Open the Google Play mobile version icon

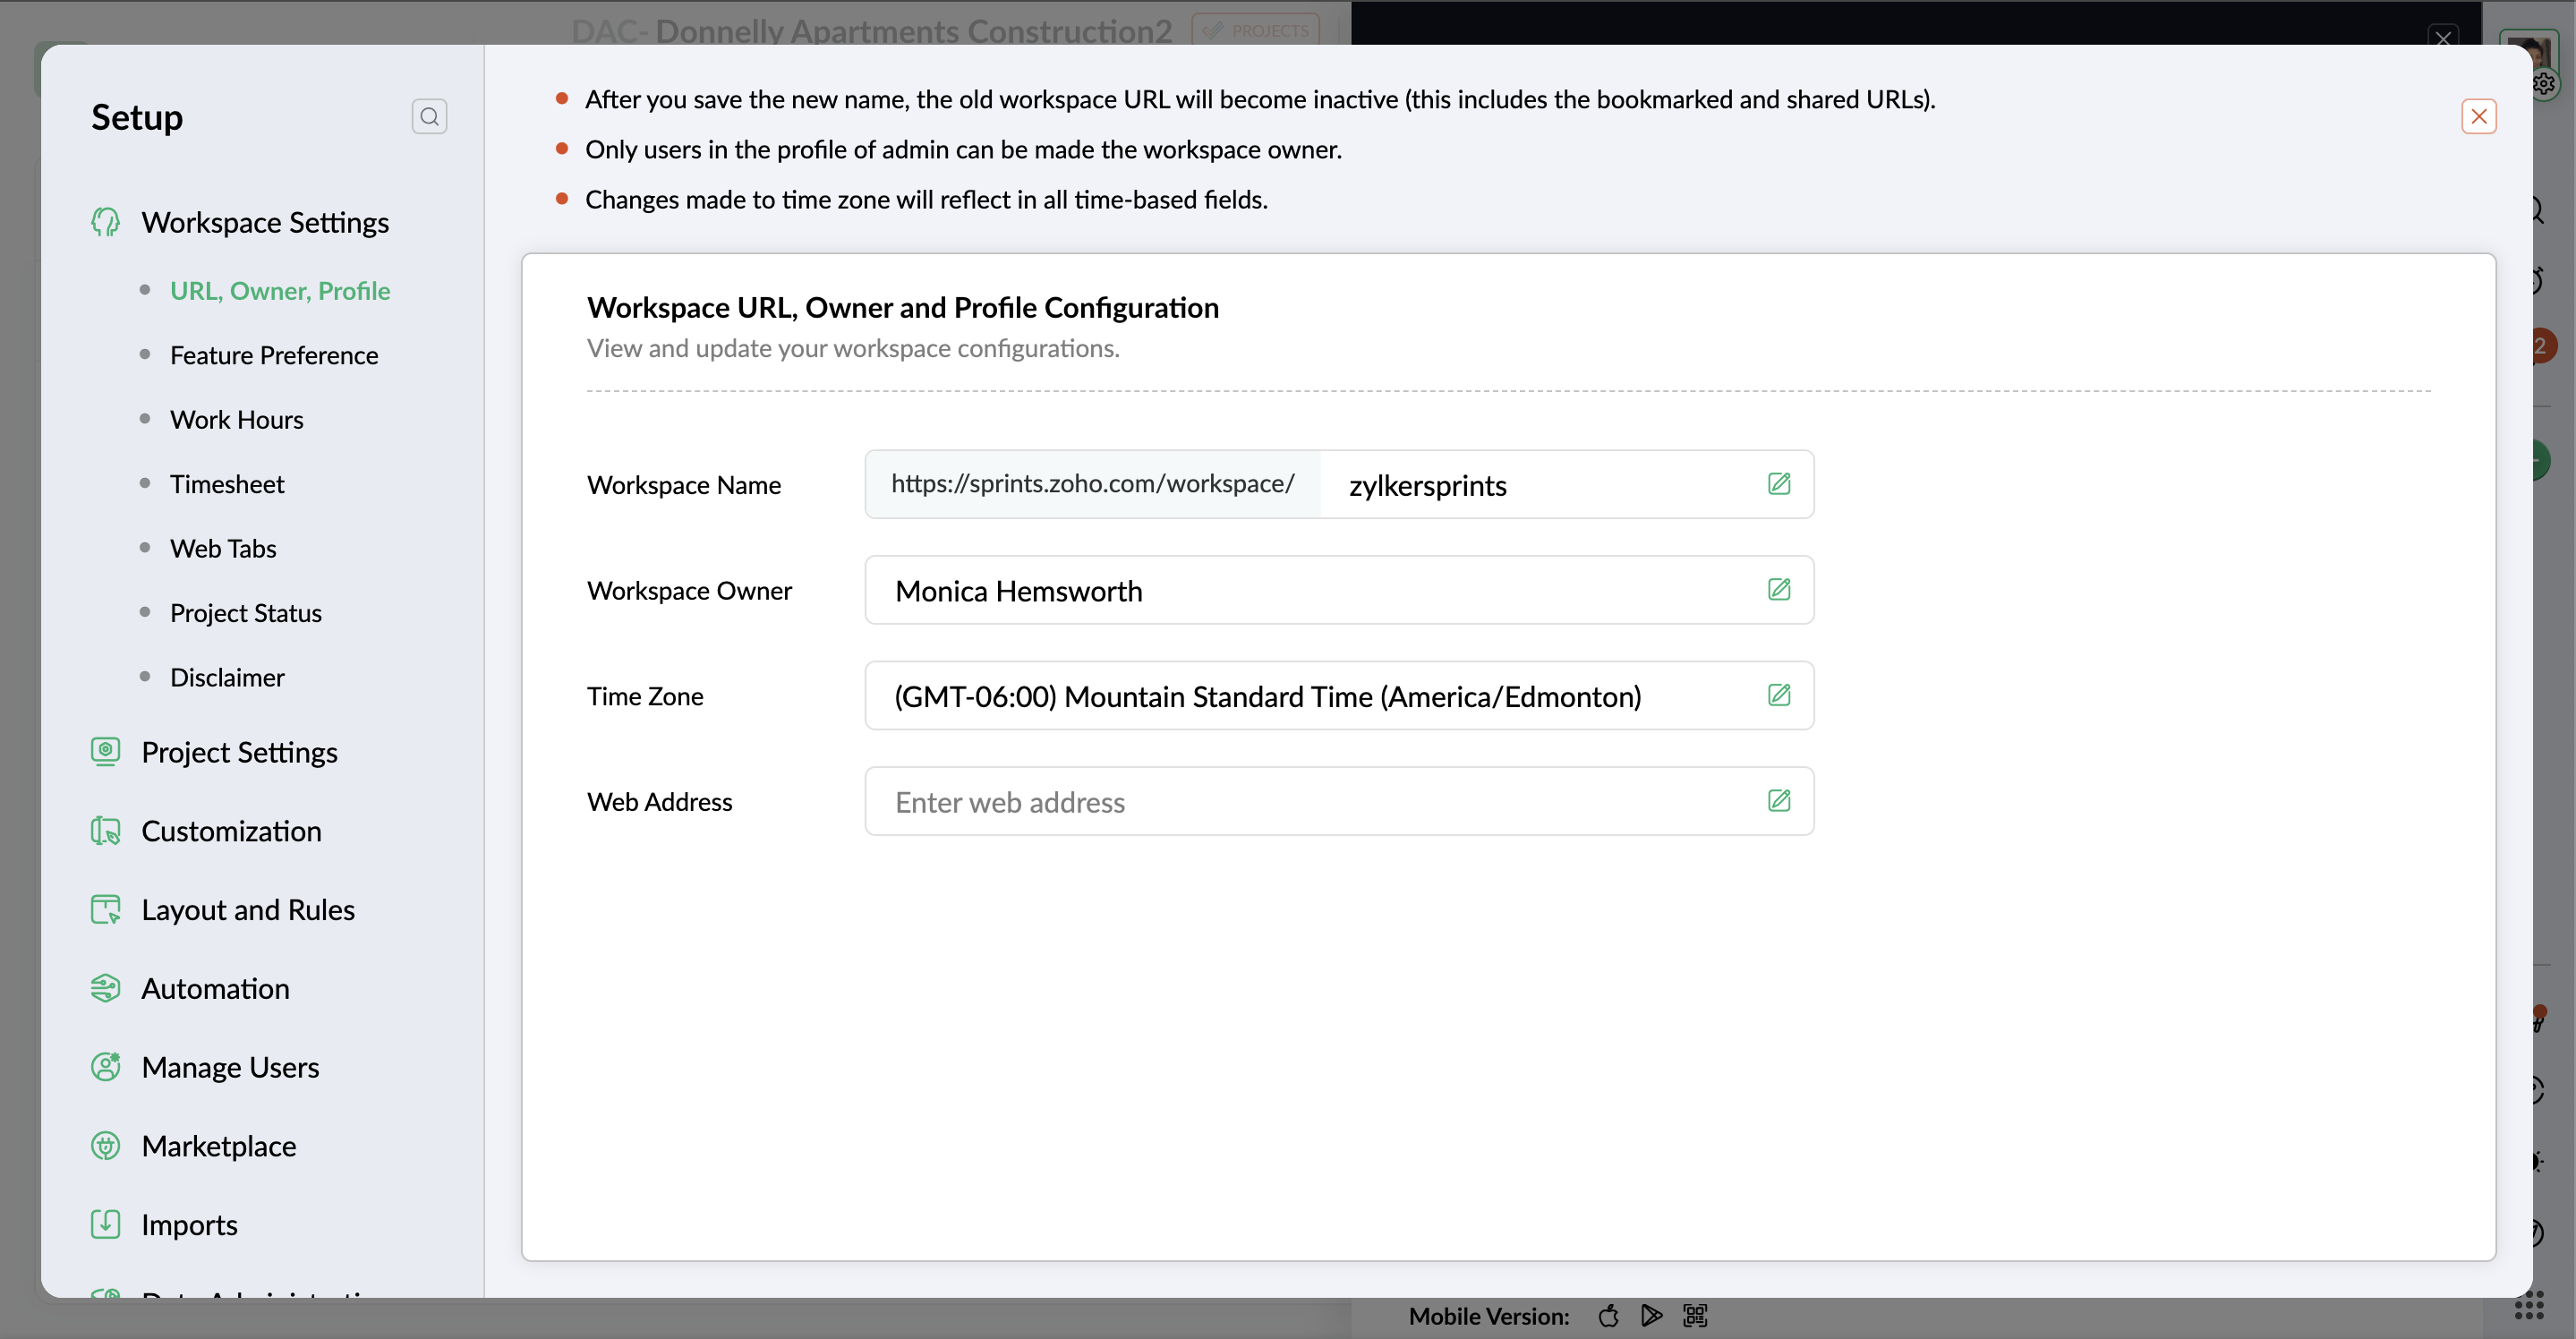tap(1651, 1316)
